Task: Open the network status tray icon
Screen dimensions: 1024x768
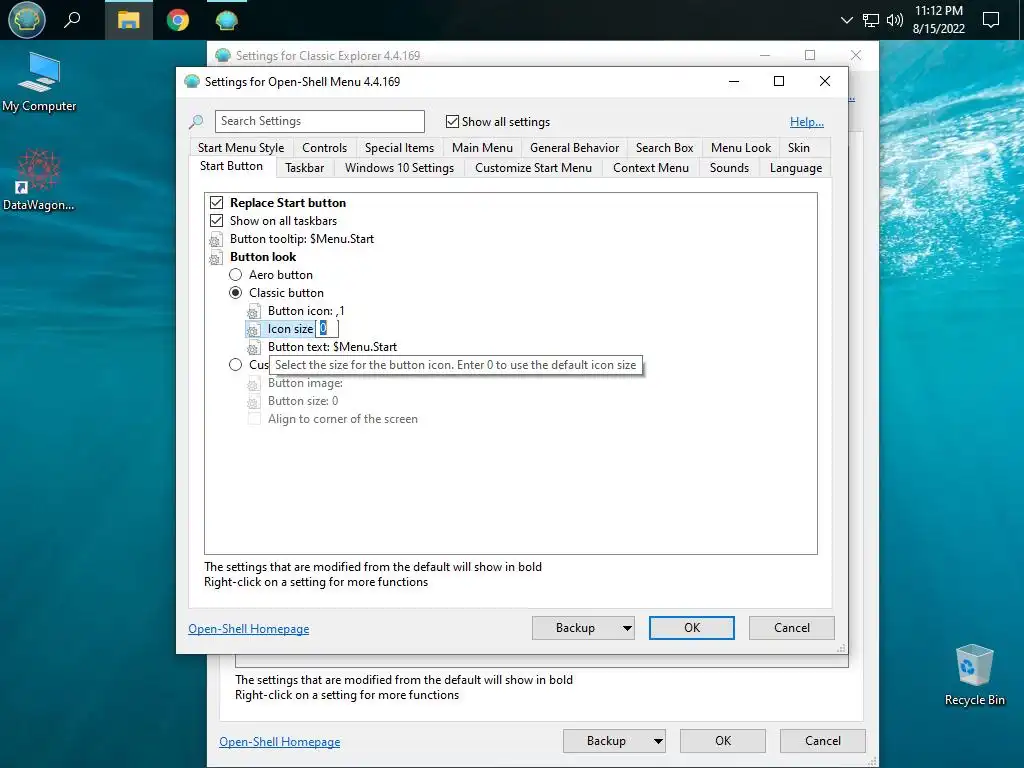Action: pos(871,20)
